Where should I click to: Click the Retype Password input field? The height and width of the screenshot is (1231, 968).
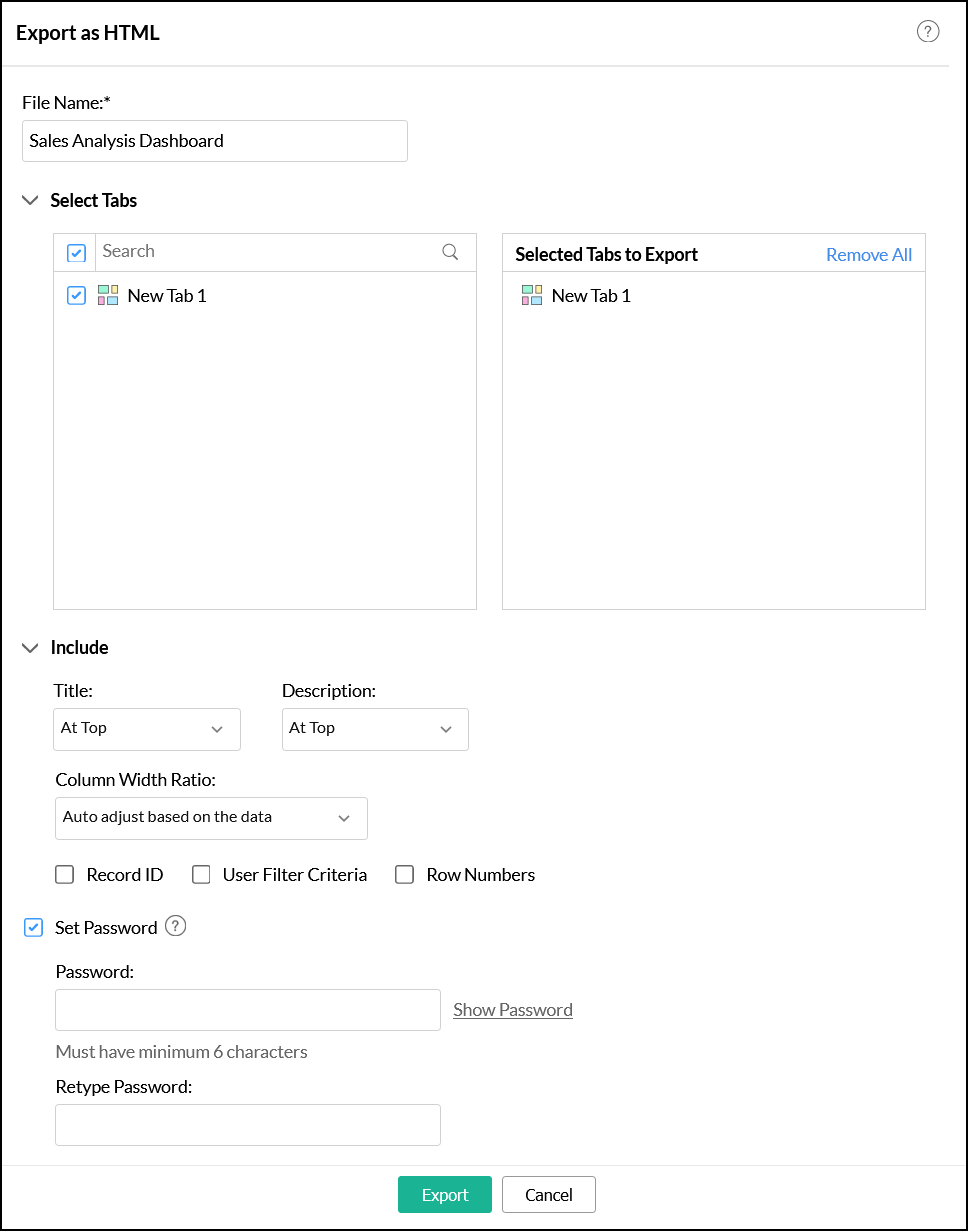pos(248,1125)
